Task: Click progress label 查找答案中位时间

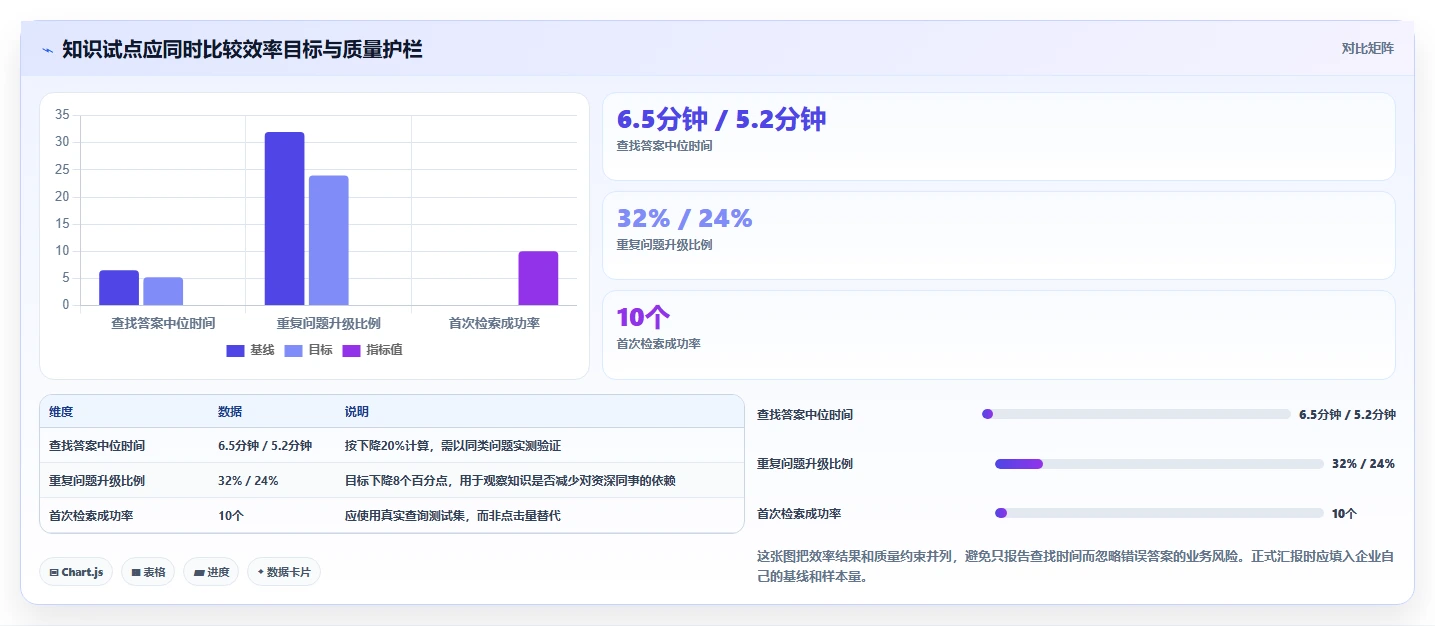Action: point(805,414)
